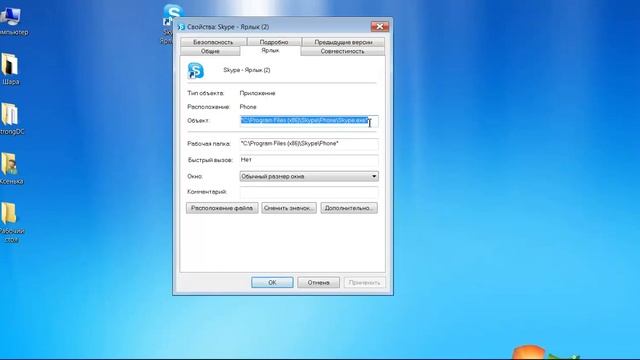Click the title bar Skype icon
This screenshot has width=640, height=360.
182,27
